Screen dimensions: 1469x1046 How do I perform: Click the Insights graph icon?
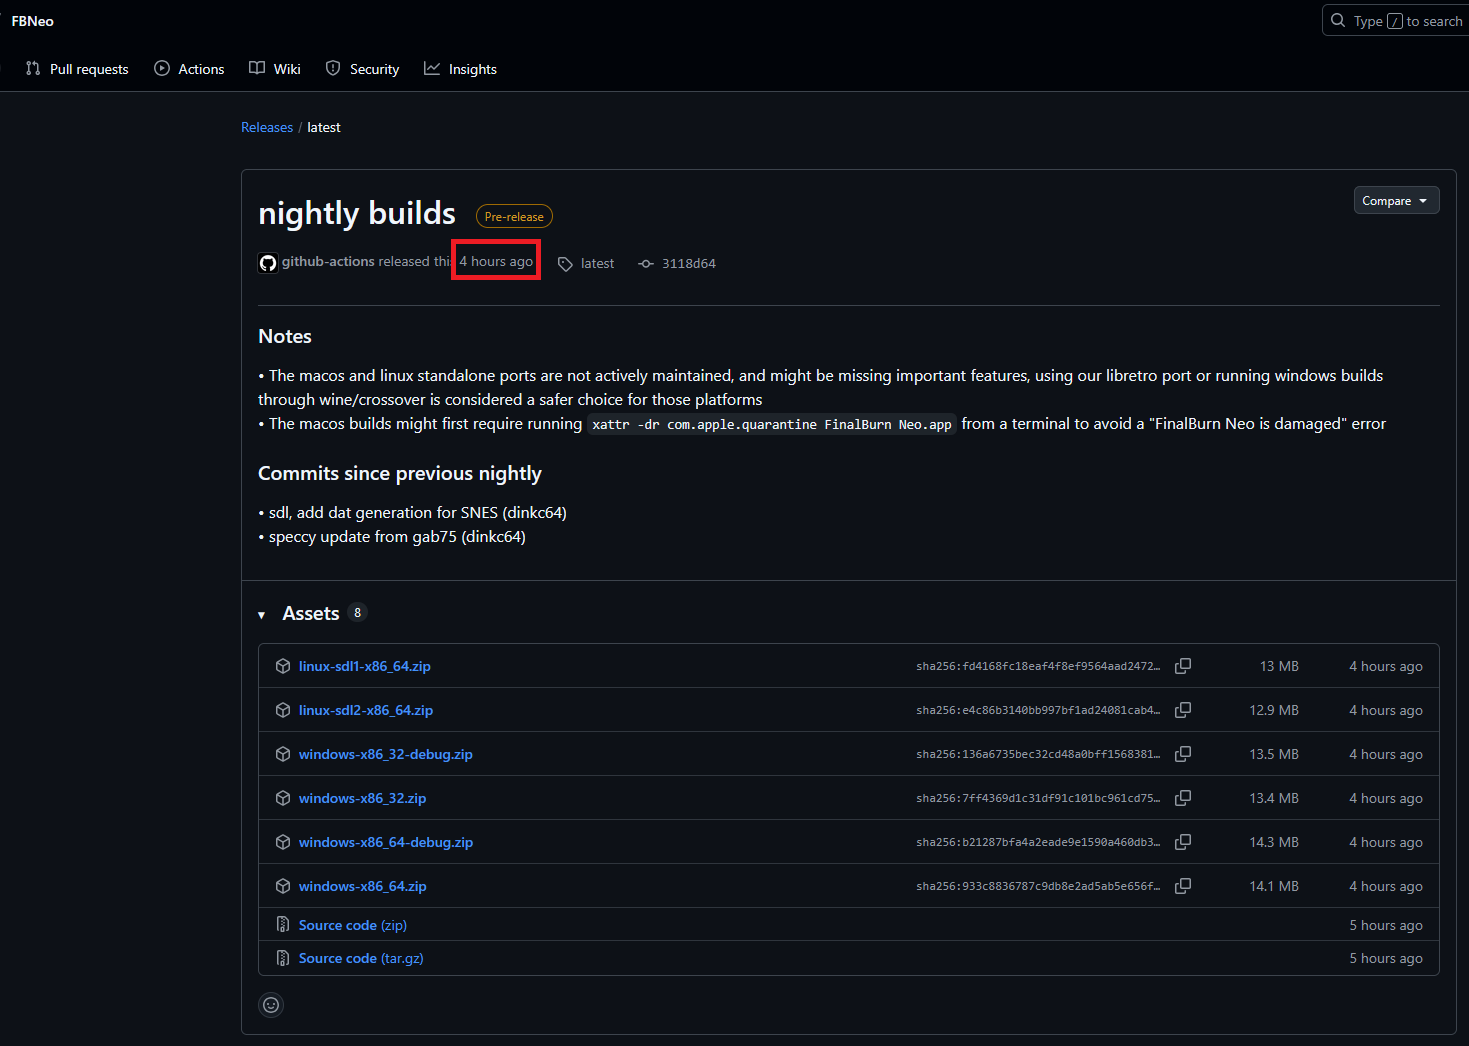click(x=432, y=68)
